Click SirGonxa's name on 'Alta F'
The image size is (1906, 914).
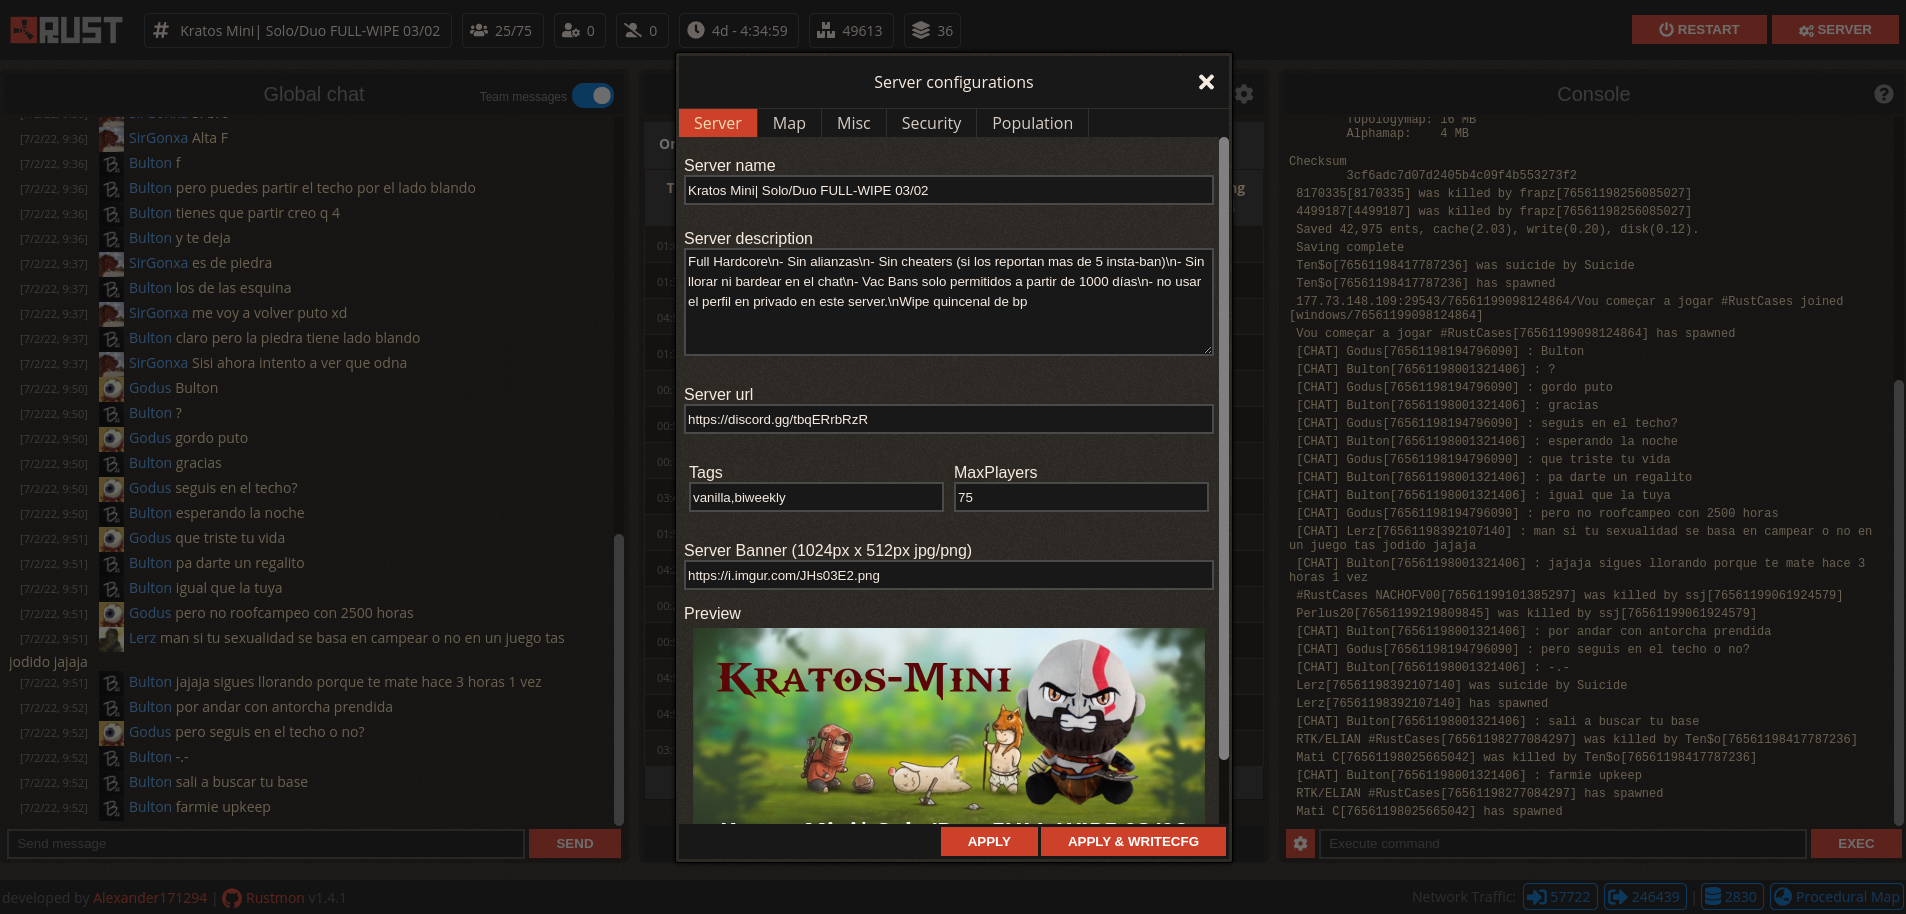(158, 138)
